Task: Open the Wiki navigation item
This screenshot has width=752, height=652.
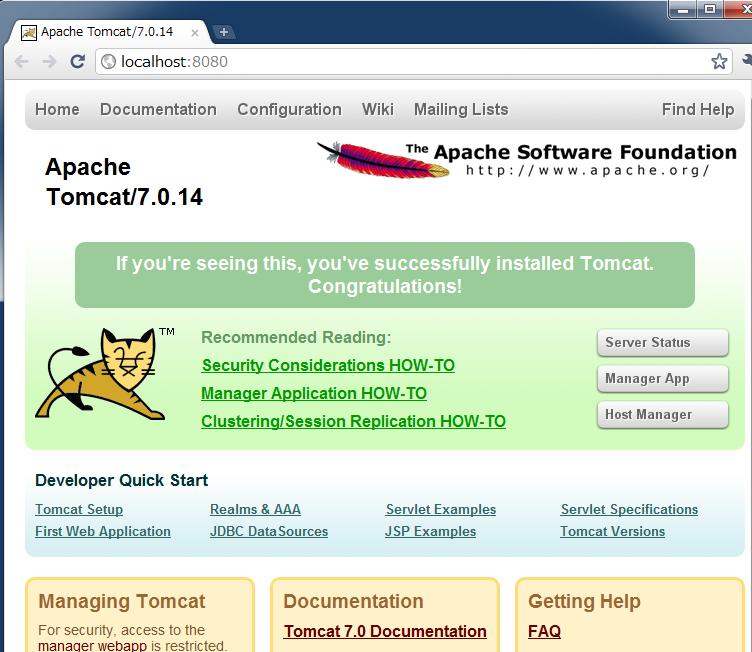Action: tap(378, 109)
